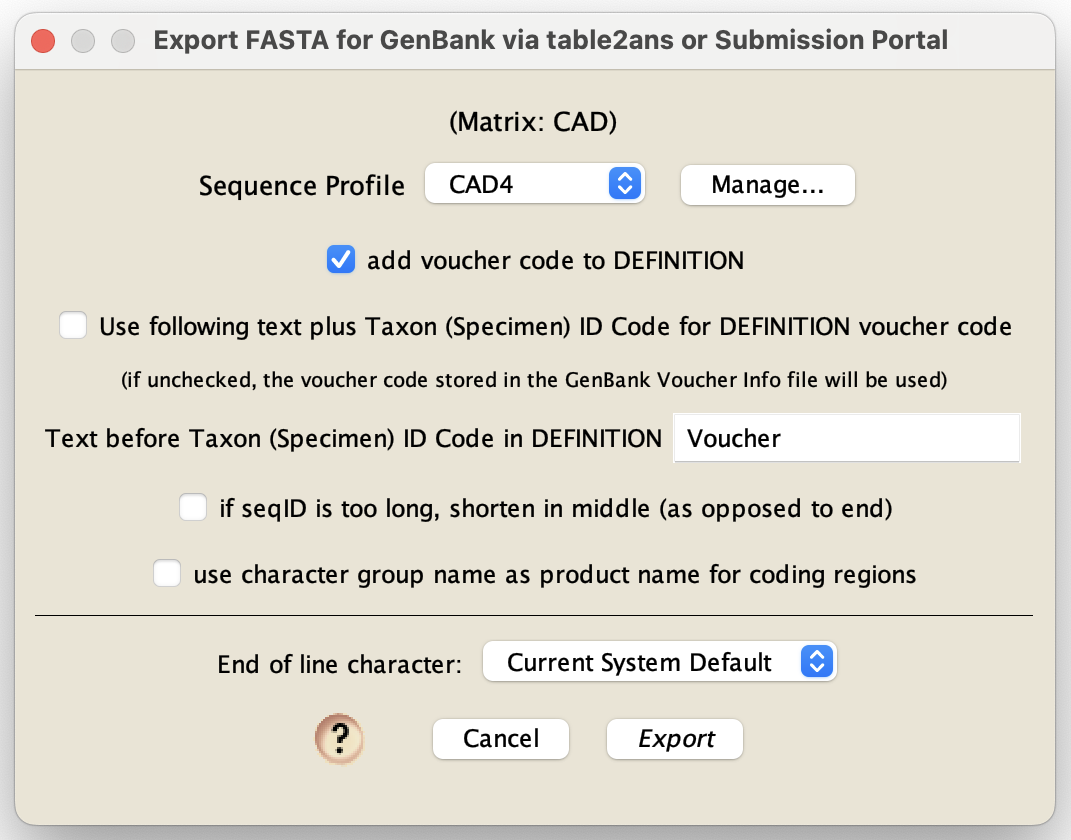Enable "use character group name as product name"

click(166, 574)
